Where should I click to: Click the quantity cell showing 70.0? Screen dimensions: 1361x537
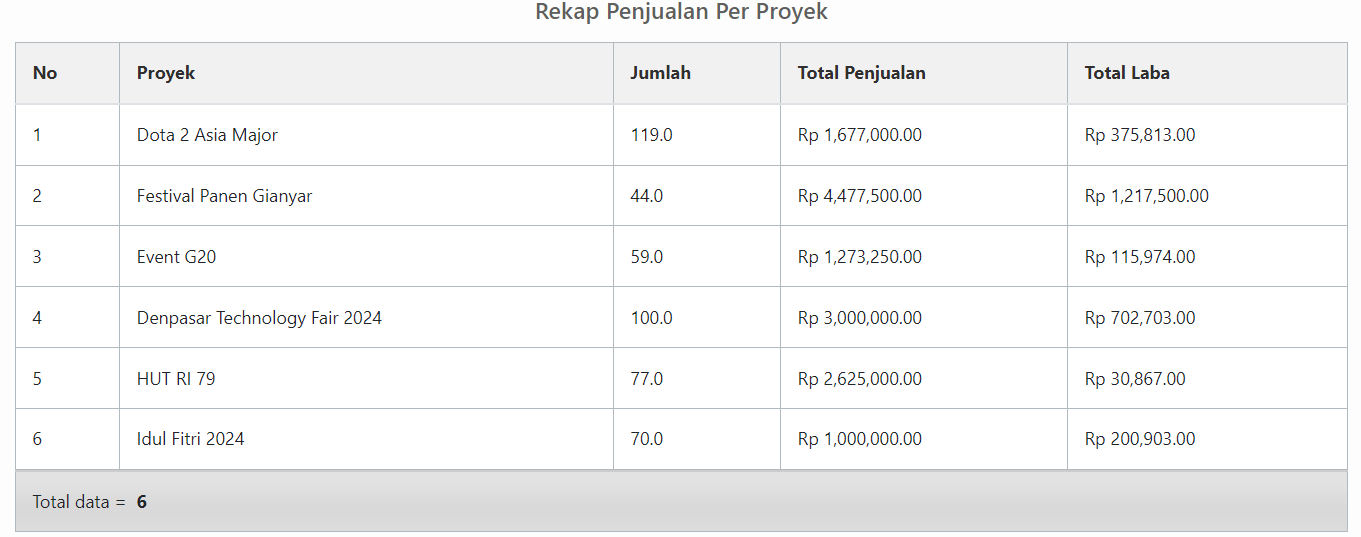pyautogui.click(x=646, y=439)
